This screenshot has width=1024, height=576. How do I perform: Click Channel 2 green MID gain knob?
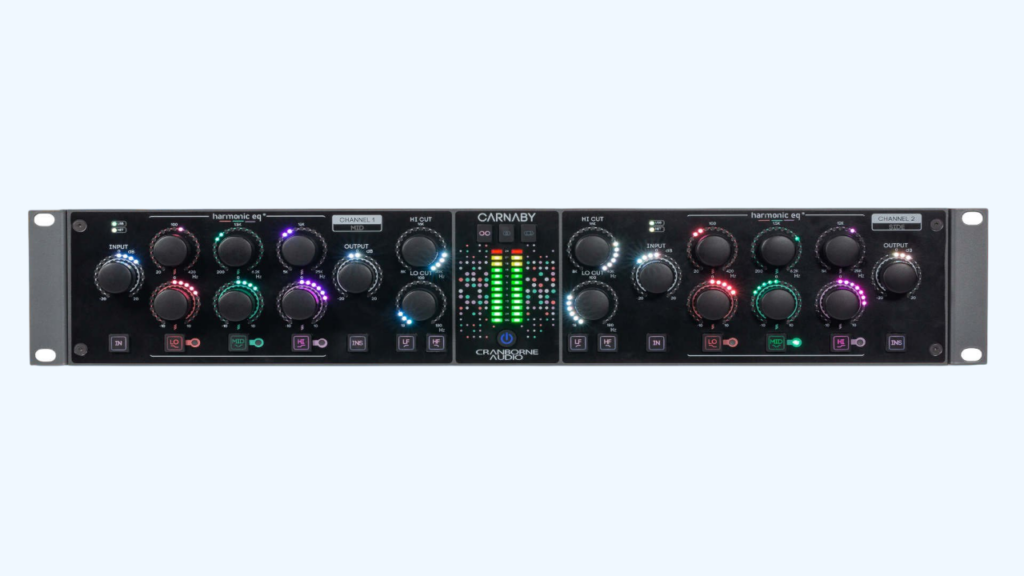[776, 304]
